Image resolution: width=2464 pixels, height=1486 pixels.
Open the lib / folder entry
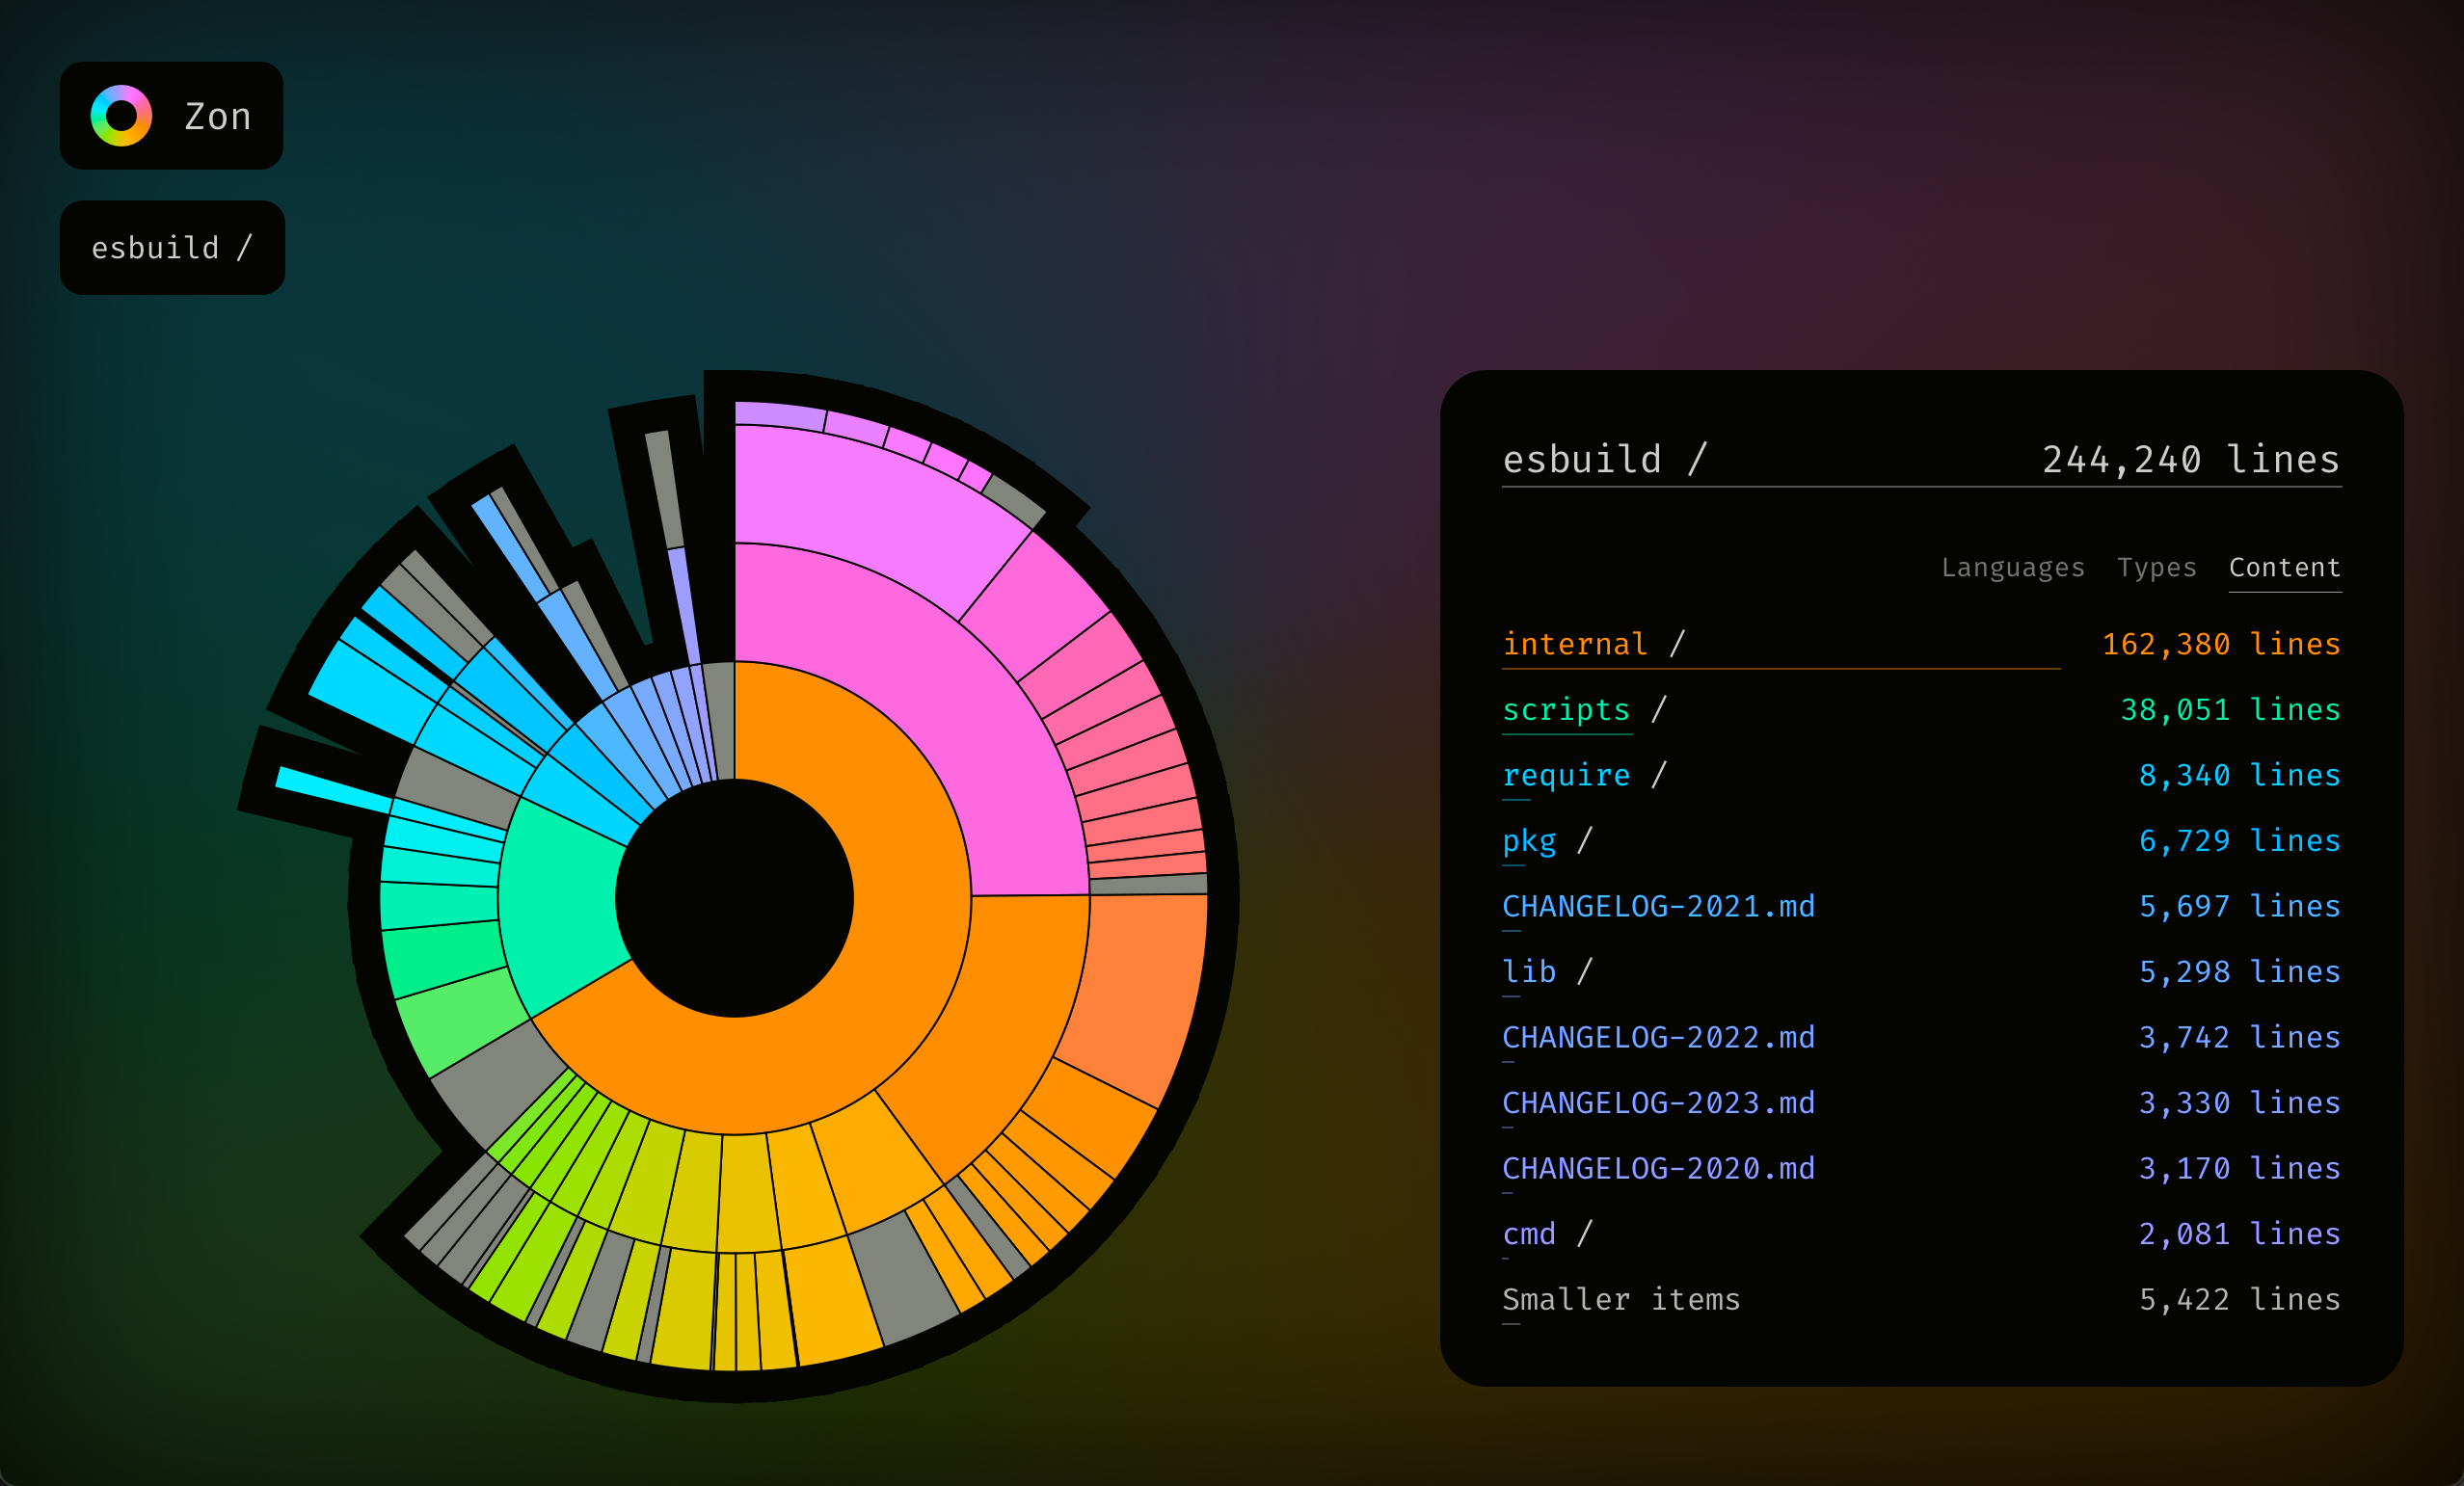1921,972
